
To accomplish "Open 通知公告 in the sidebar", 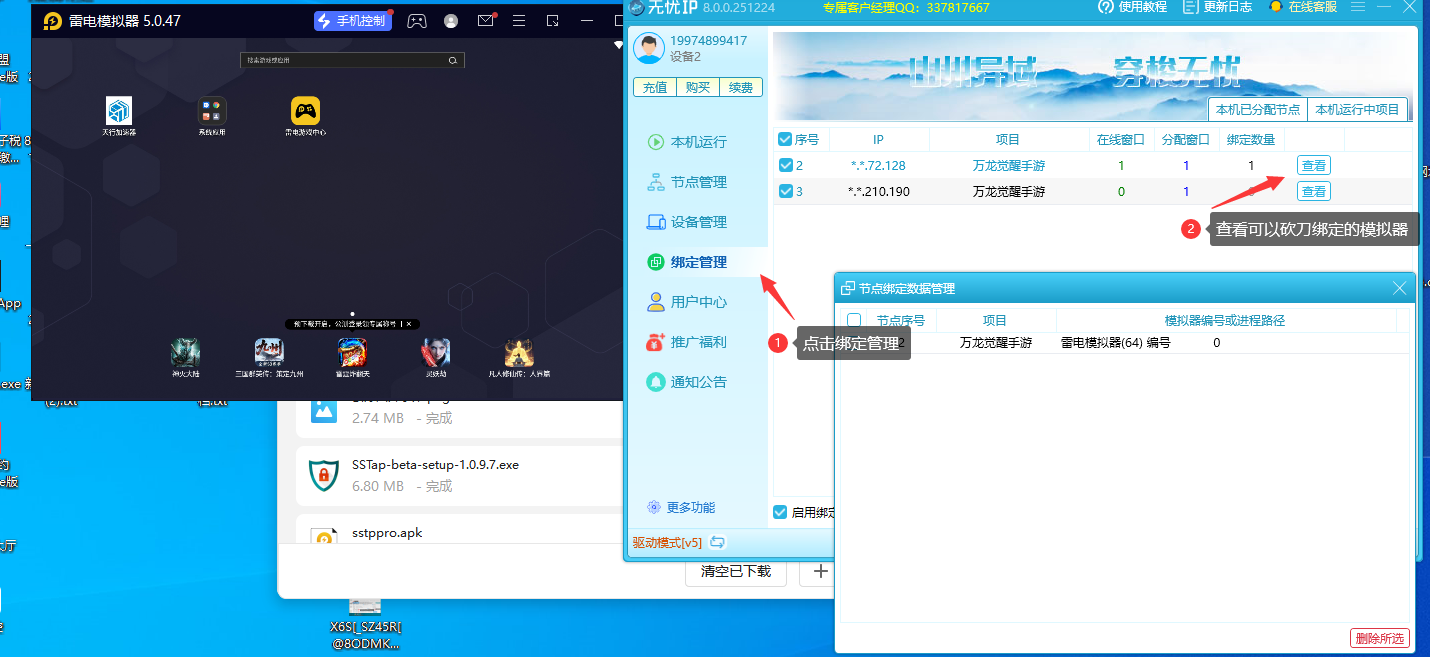I will coord(687,382).
